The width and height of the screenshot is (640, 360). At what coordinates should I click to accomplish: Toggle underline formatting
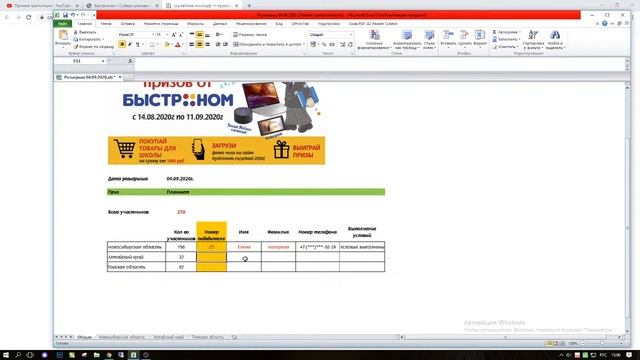point(138,44)
